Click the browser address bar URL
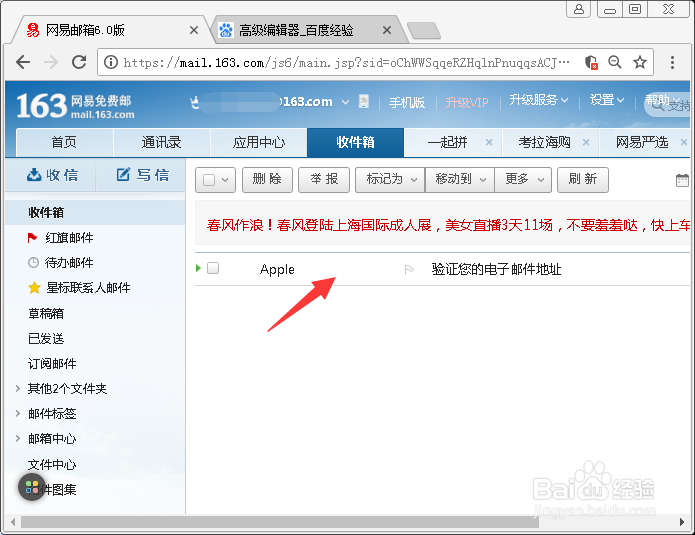Image resolution: width=695 pixels, height=535 pixels. pos(346,62)
